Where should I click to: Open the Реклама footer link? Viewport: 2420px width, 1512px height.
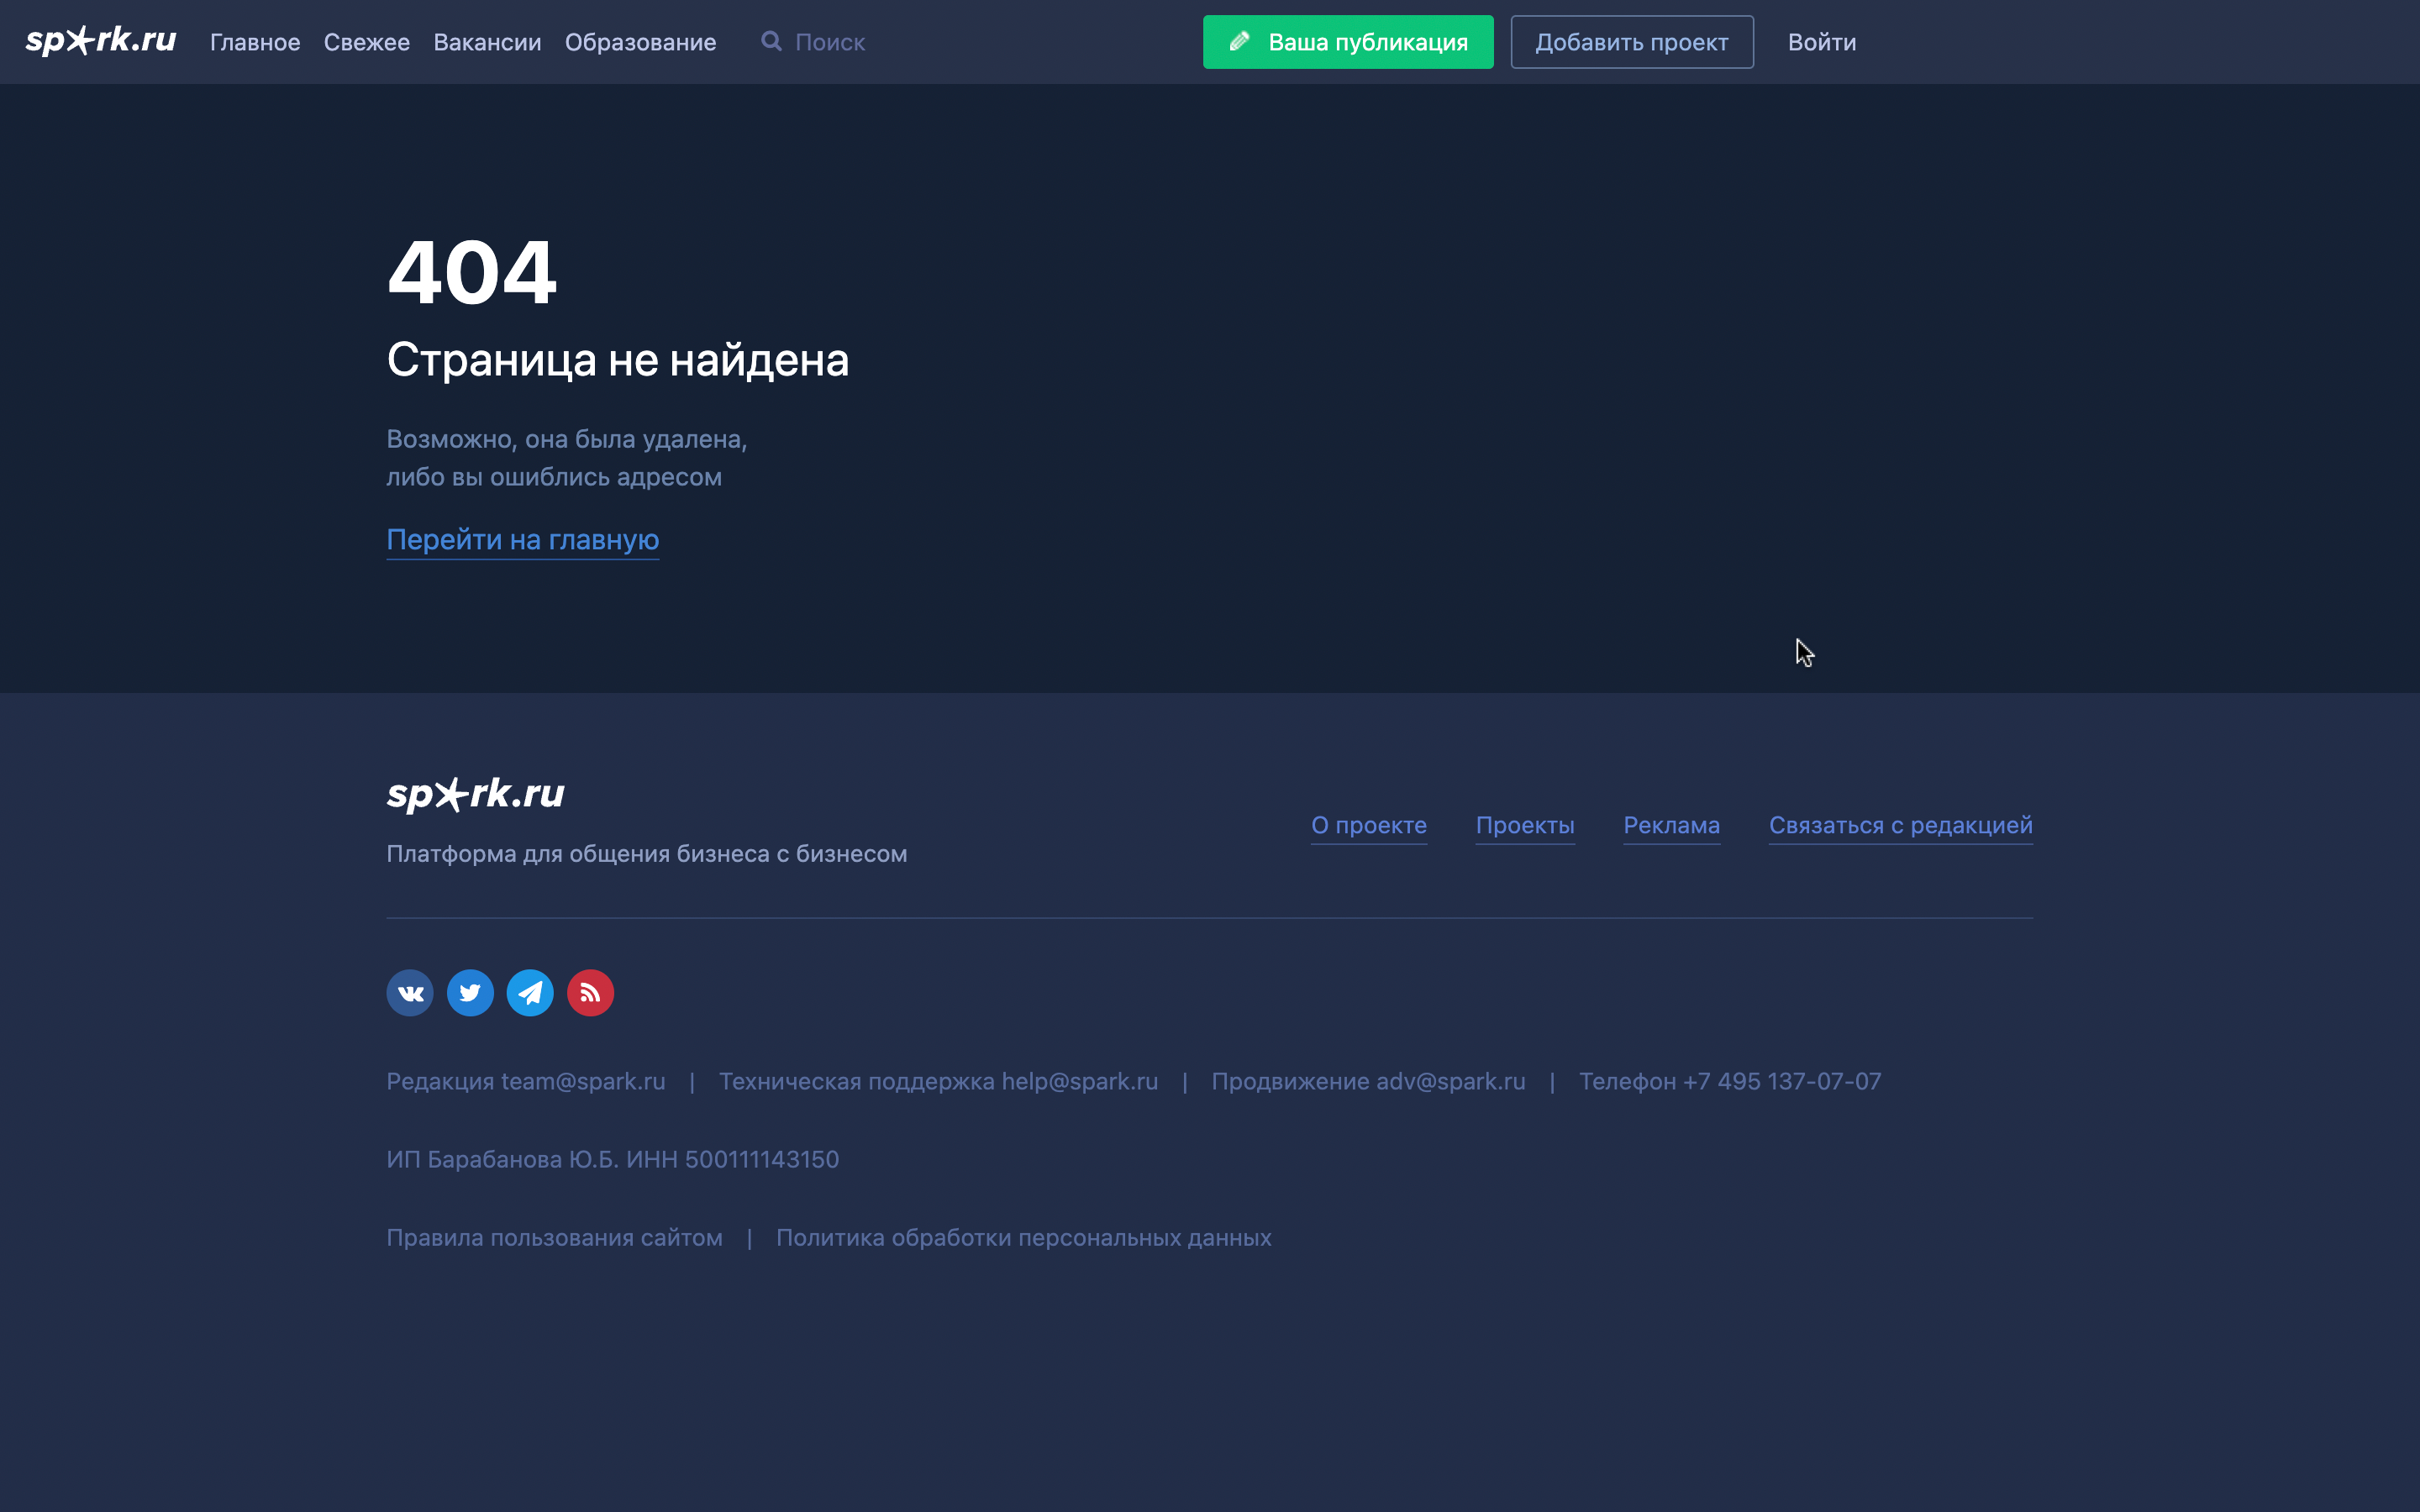coord(1672,826)
